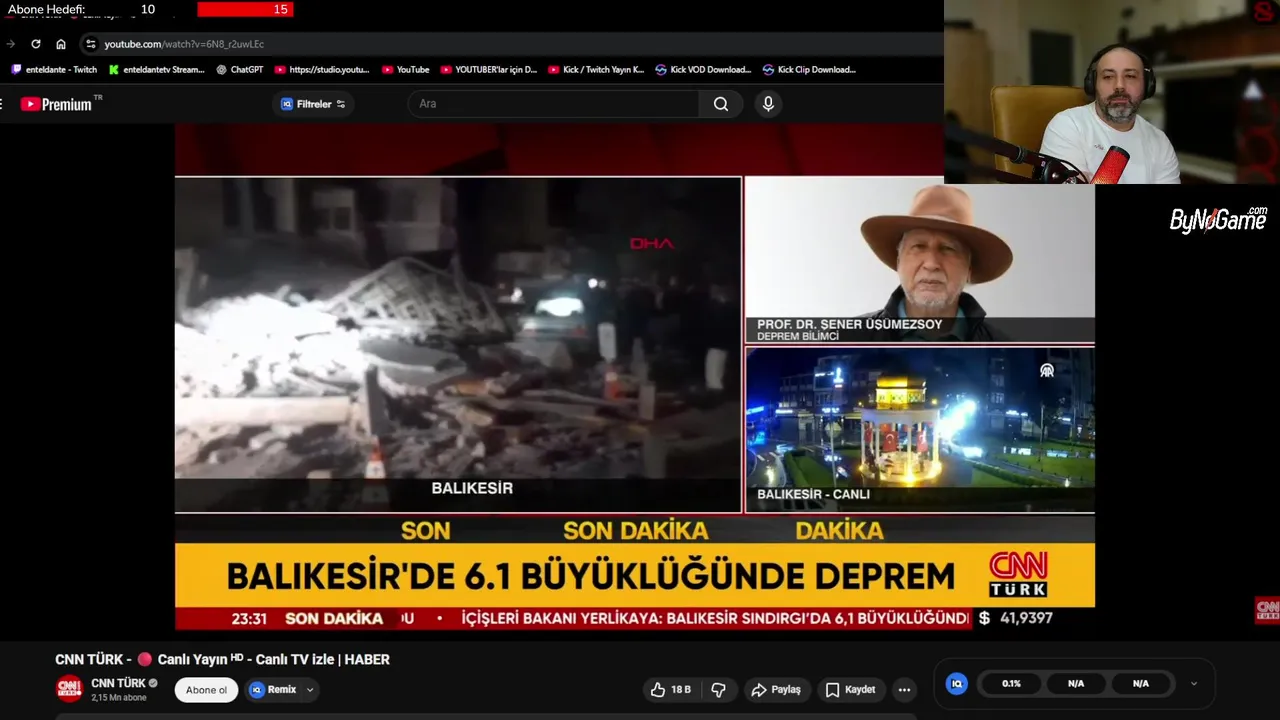Open the ChatGPT bookmark
The width and height of the screenshot is (1280, 720).
[240, 70]
